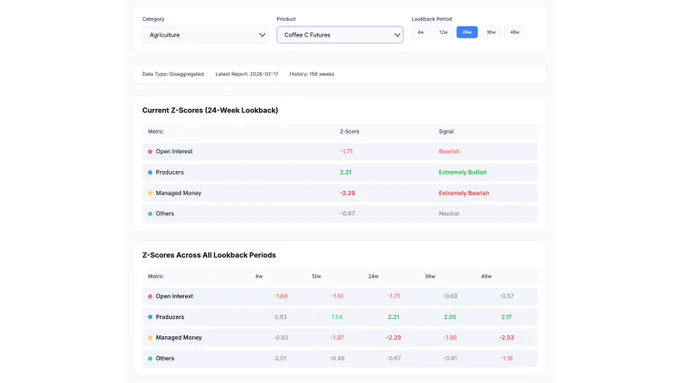Viewport: 680px width, 383px height.
Task: Click the blue dot beside Producers in lookback table
Action: (150, 317)
